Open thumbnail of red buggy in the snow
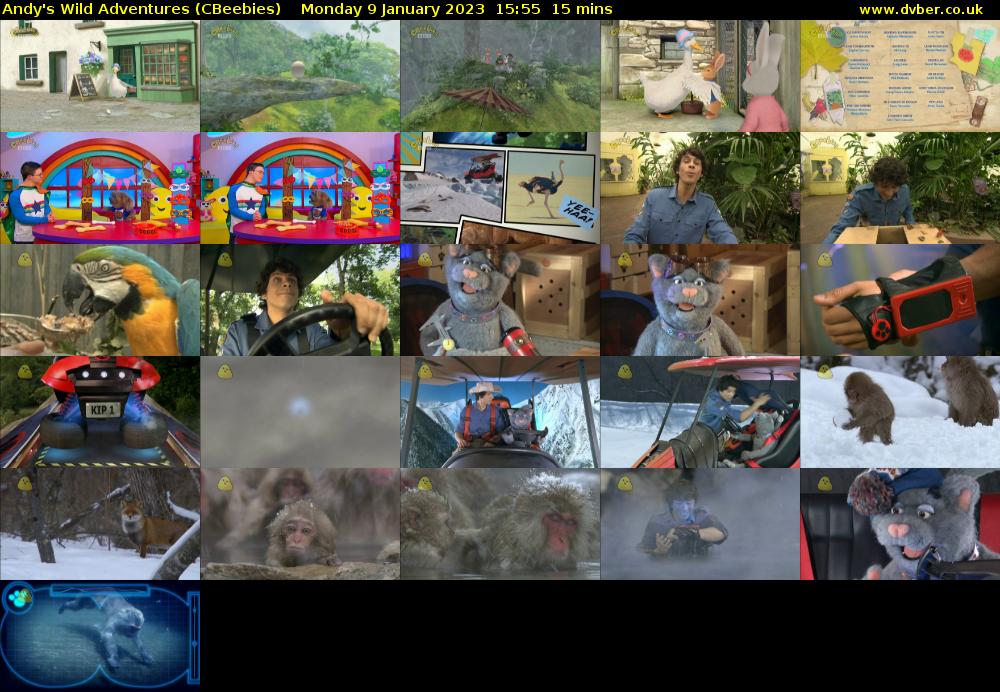 click(700, 412)
